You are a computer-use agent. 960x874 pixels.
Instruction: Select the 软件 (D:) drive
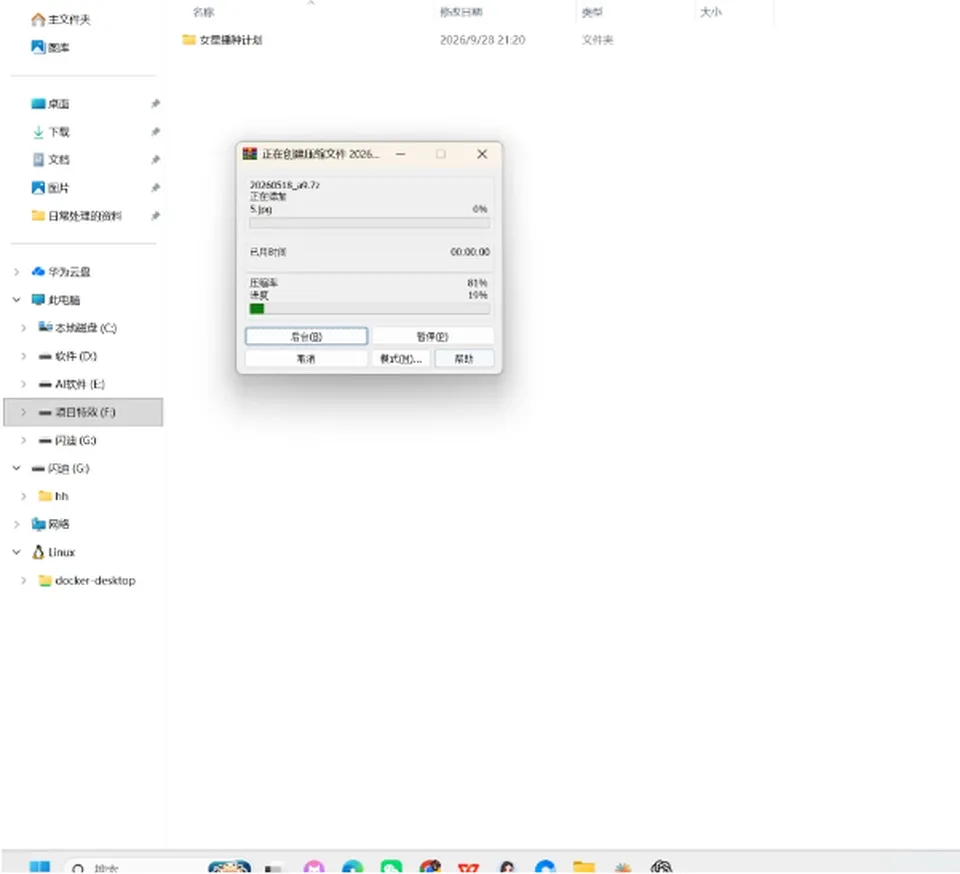(x=67, y=356)
